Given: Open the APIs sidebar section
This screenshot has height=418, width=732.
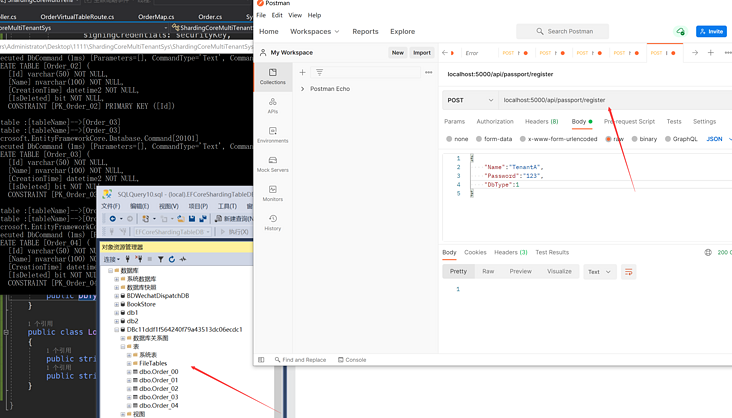Looking at the screenshot, I should pyautogui.click(x=272, y=105).
